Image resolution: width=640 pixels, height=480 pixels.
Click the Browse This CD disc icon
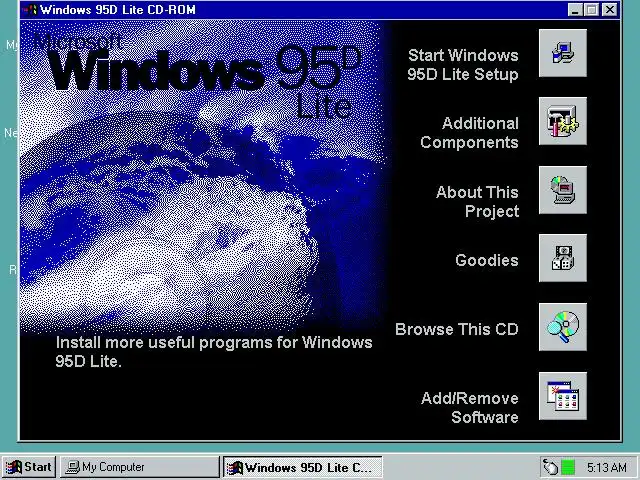563,327
